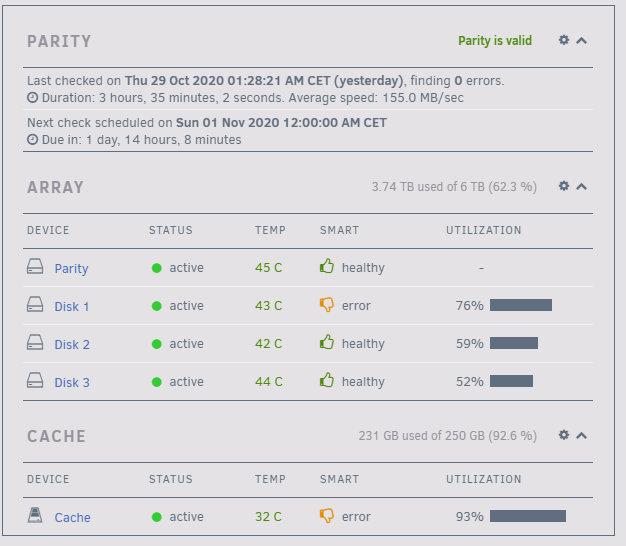Click Disk 3 SMART healthy thumbs-up icon
The width and height of the screenshot is (626, 546).
click(x=327, y=380)
